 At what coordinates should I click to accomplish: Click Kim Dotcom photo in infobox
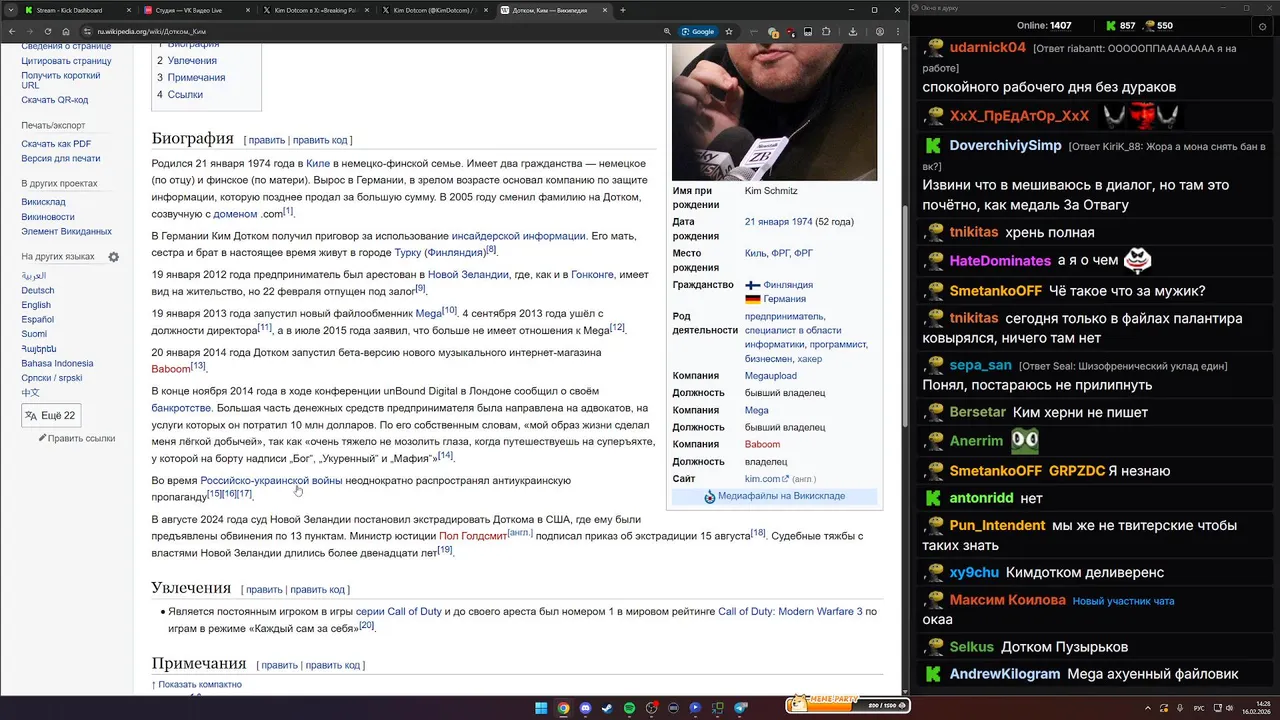774,113
